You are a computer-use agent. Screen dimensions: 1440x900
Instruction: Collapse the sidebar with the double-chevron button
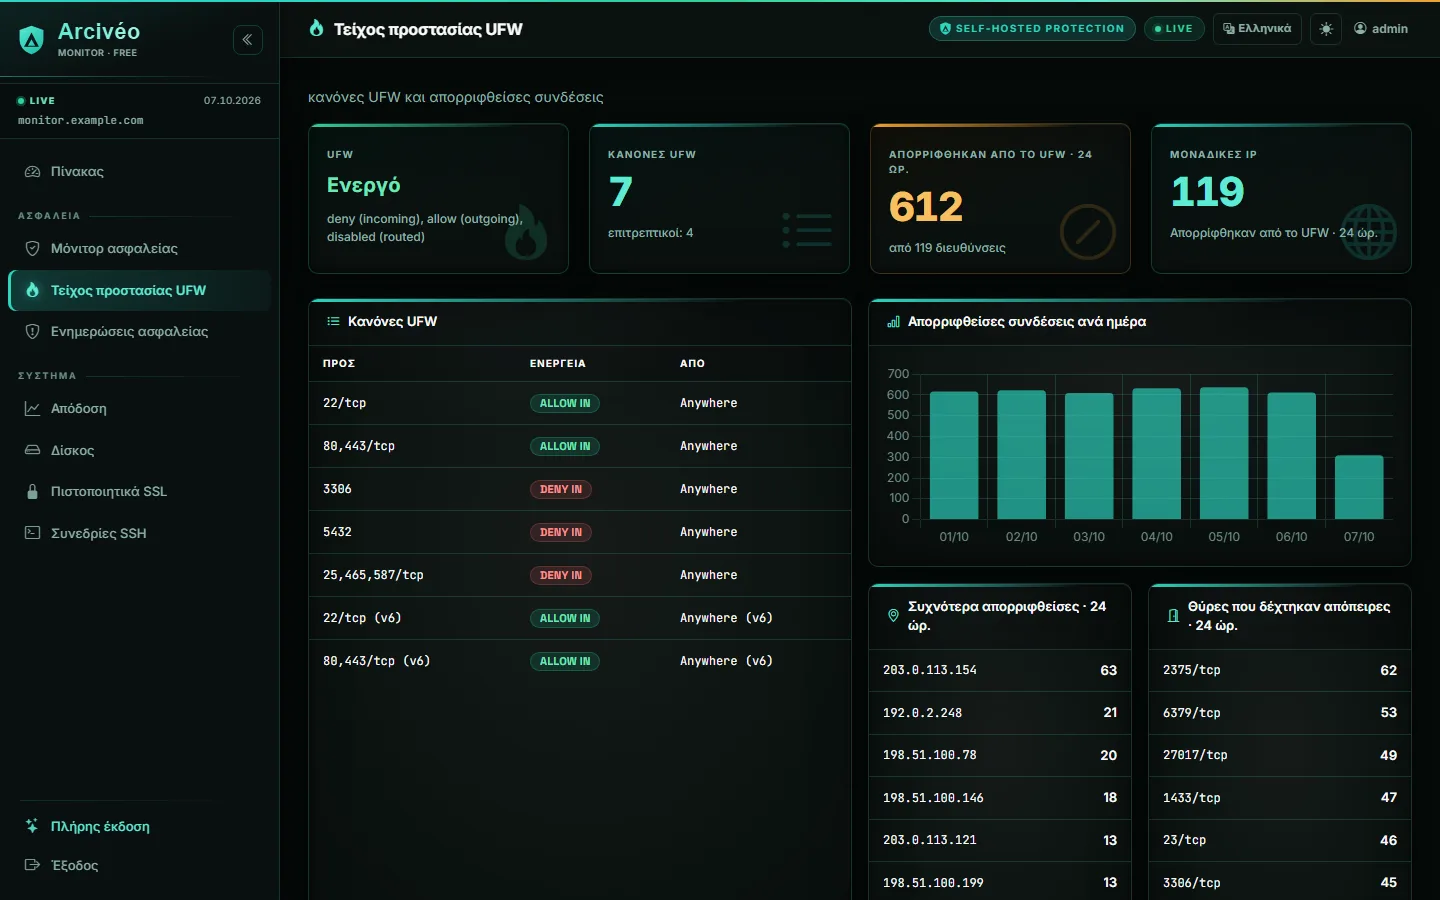(x=248, y=40)
